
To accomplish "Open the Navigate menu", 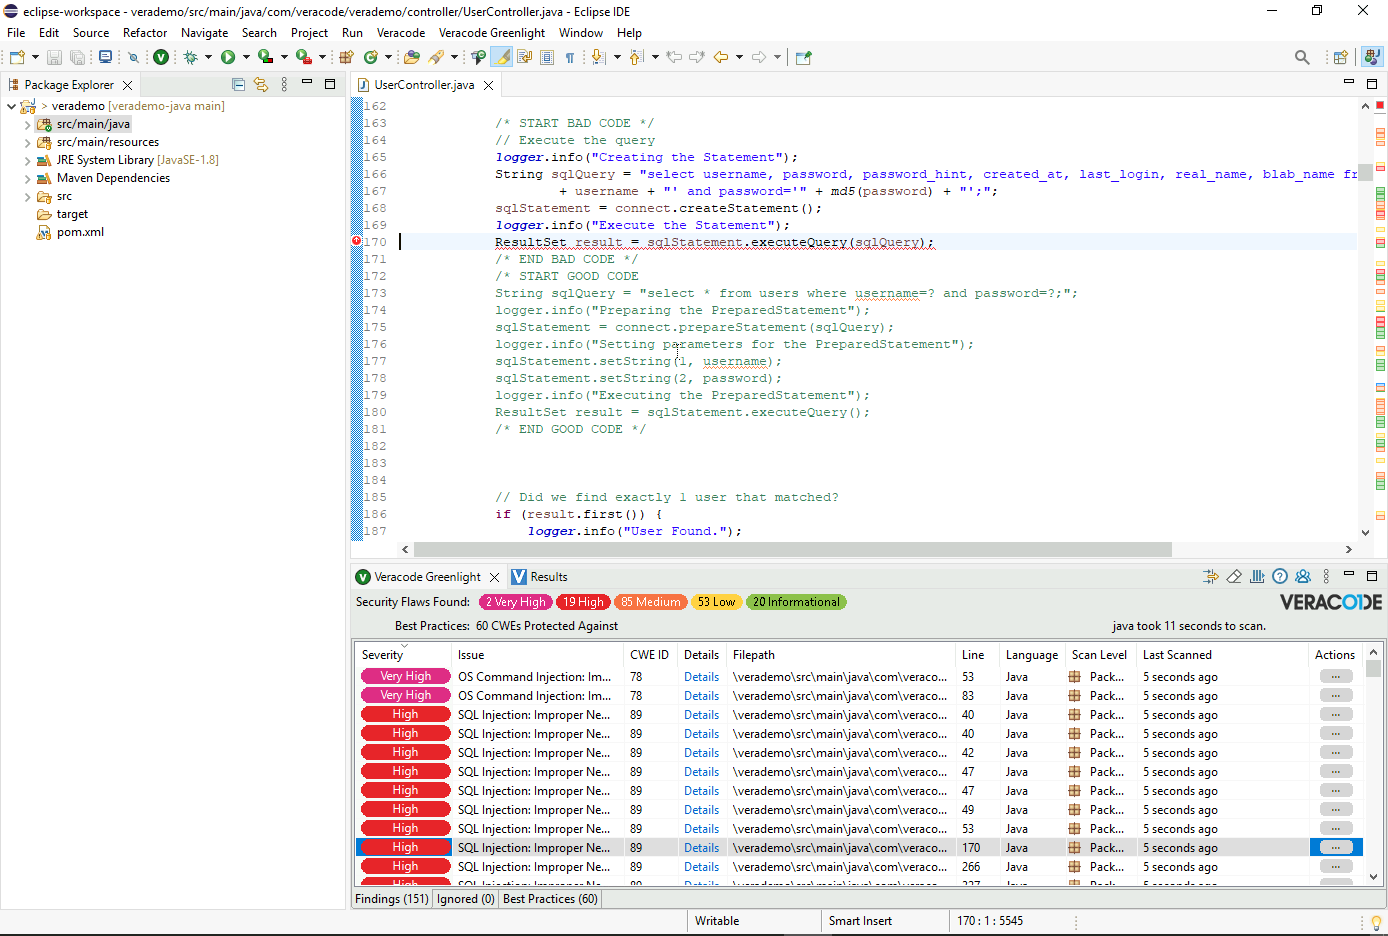I will [205, 33].
